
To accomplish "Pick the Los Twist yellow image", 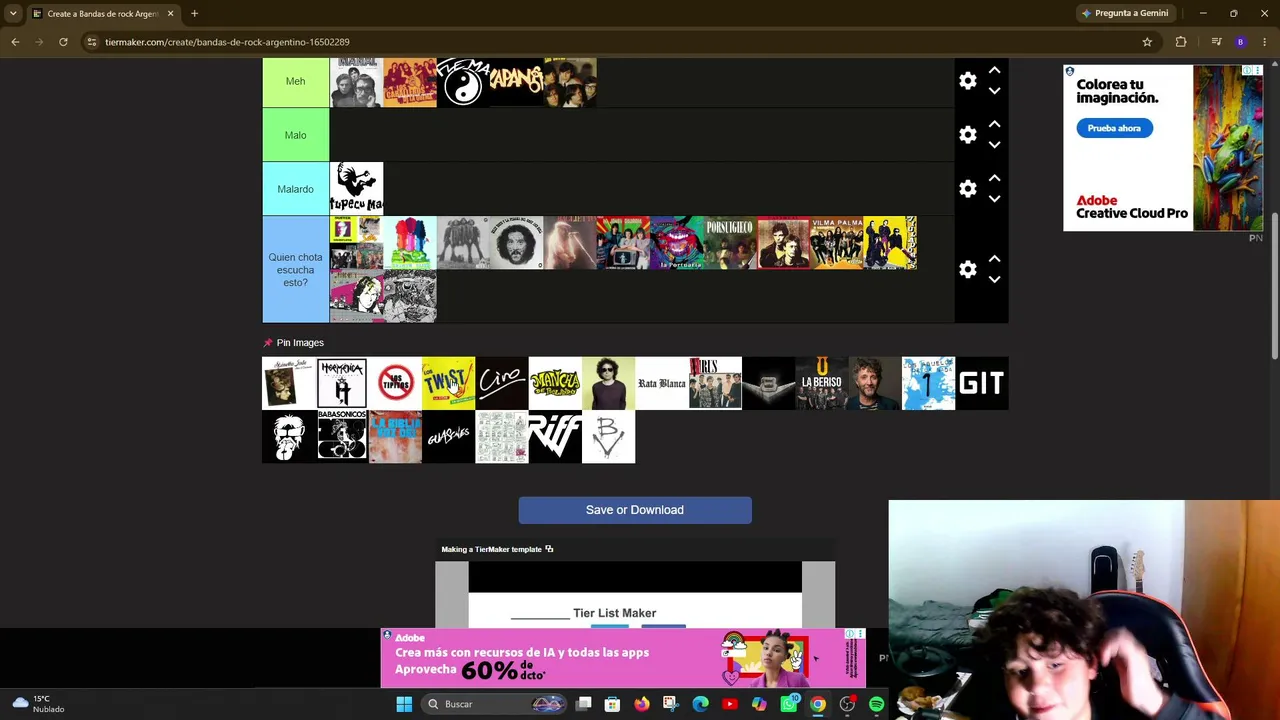I will 448,383.
